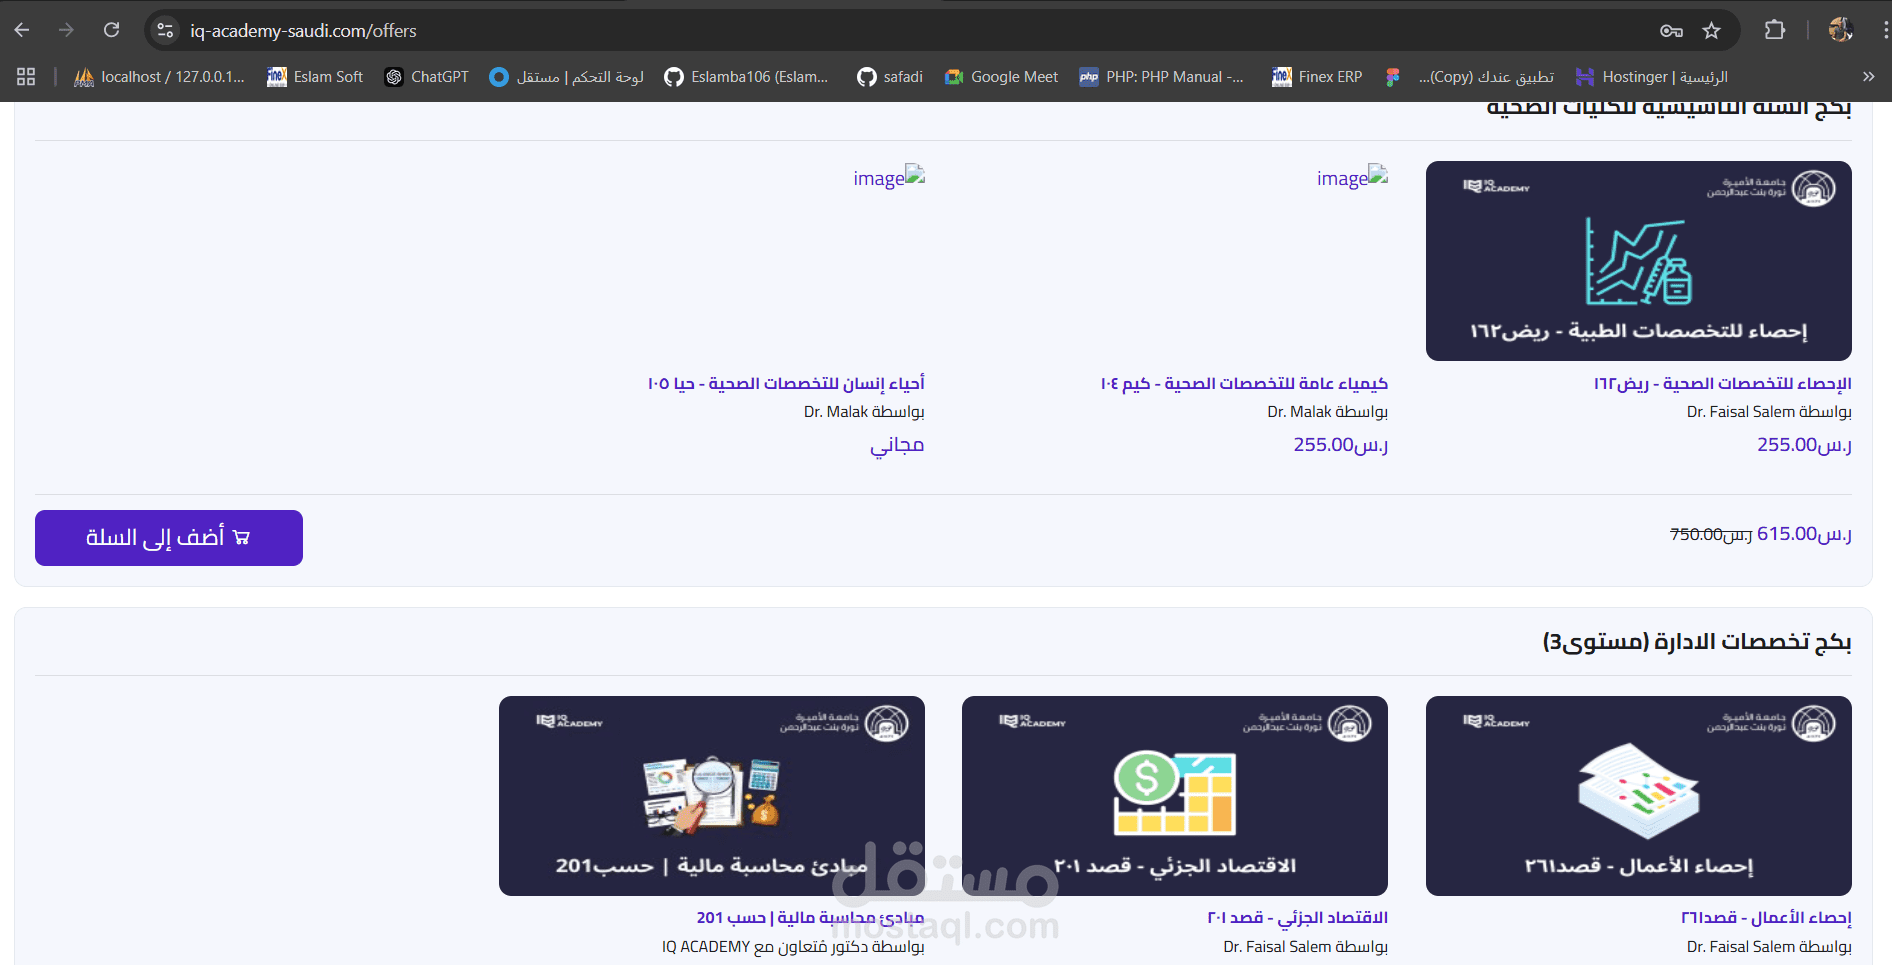
Task: Open link الاقتصاد الجزئي - قصد ٢٠١
Action: tap(1297, 918)
